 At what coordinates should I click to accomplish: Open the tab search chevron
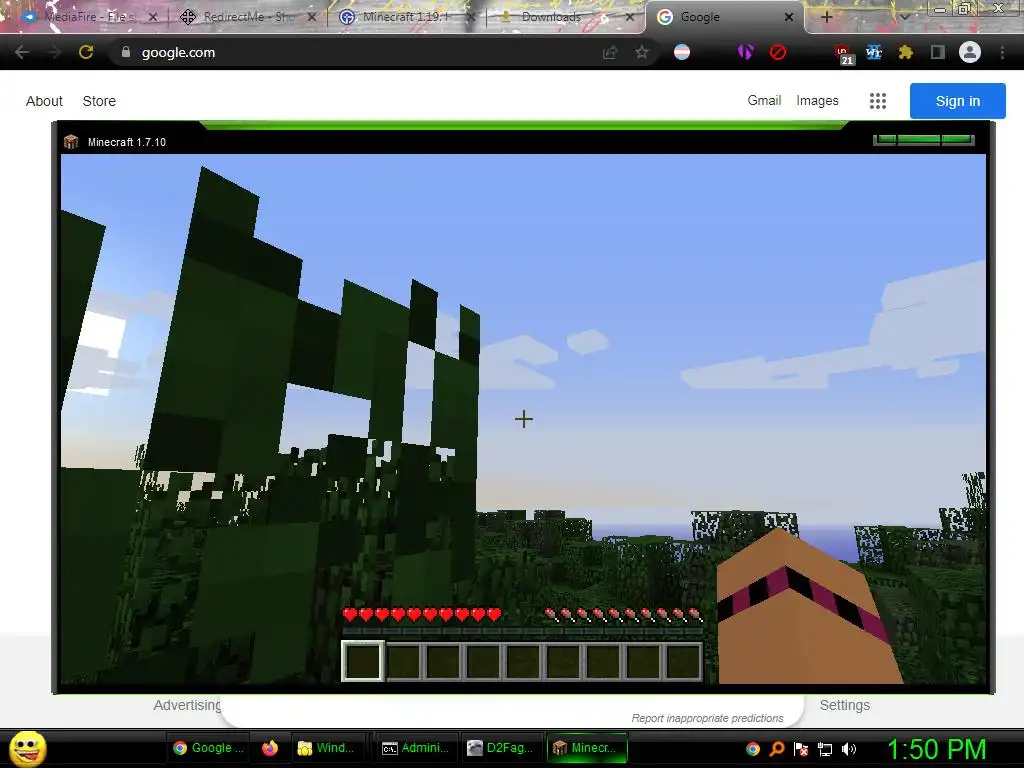point(904,17)
